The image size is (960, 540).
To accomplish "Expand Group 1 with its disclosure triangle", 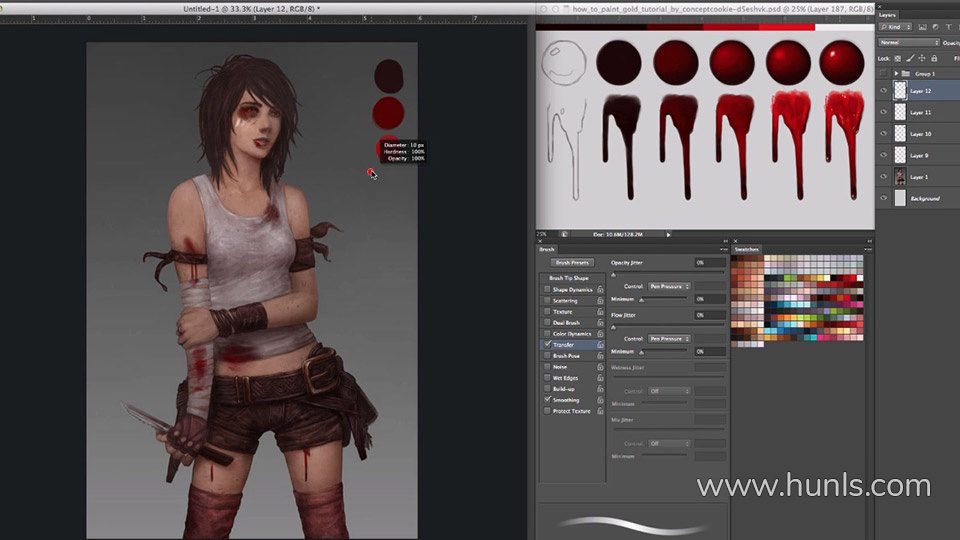I will (896, 73).
